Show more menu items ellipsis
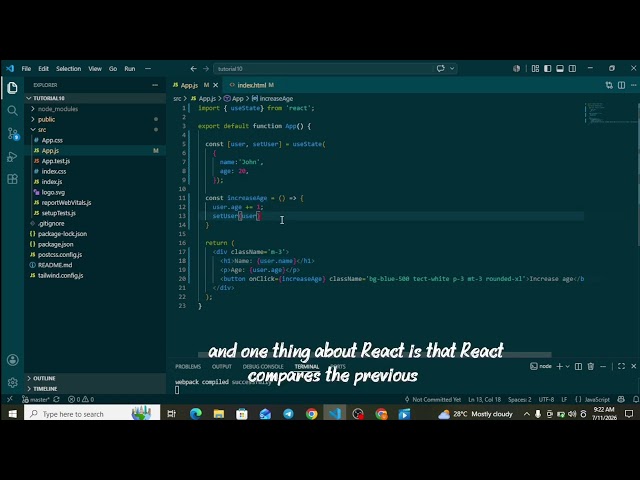This screenshot has width=640, height=480. [148, 69]
